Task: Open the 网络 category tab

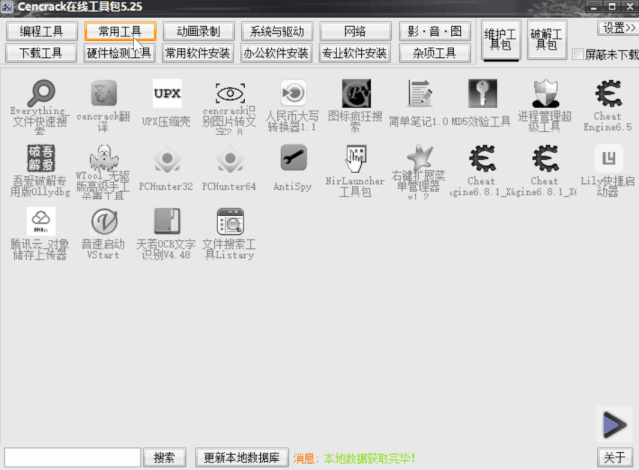Action: [355, 31]
